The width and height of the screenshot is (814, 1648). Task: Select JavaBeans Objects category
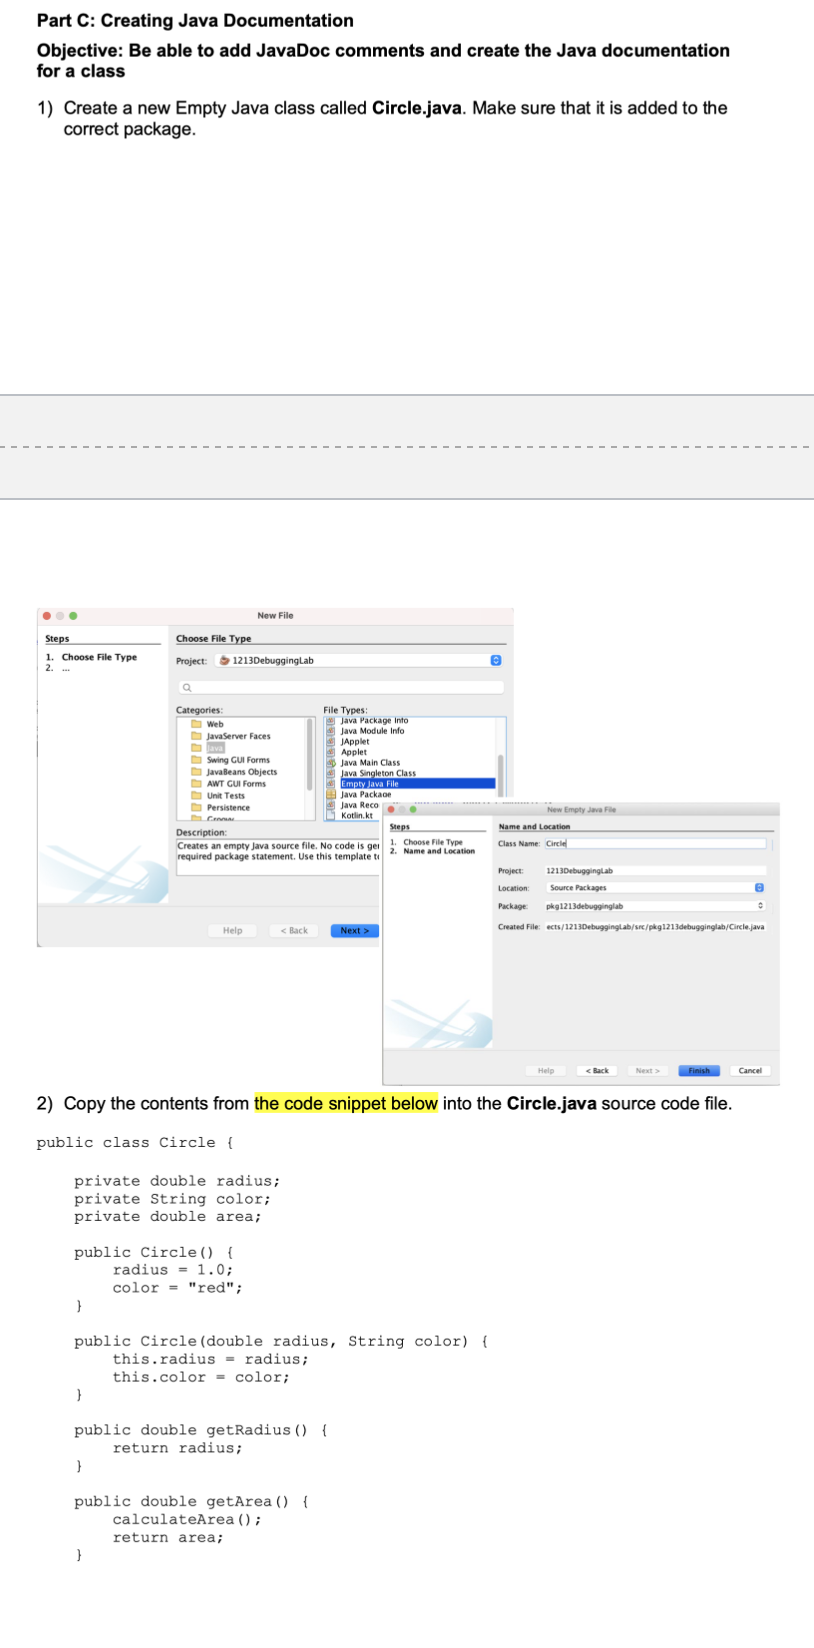pos(234,772)
